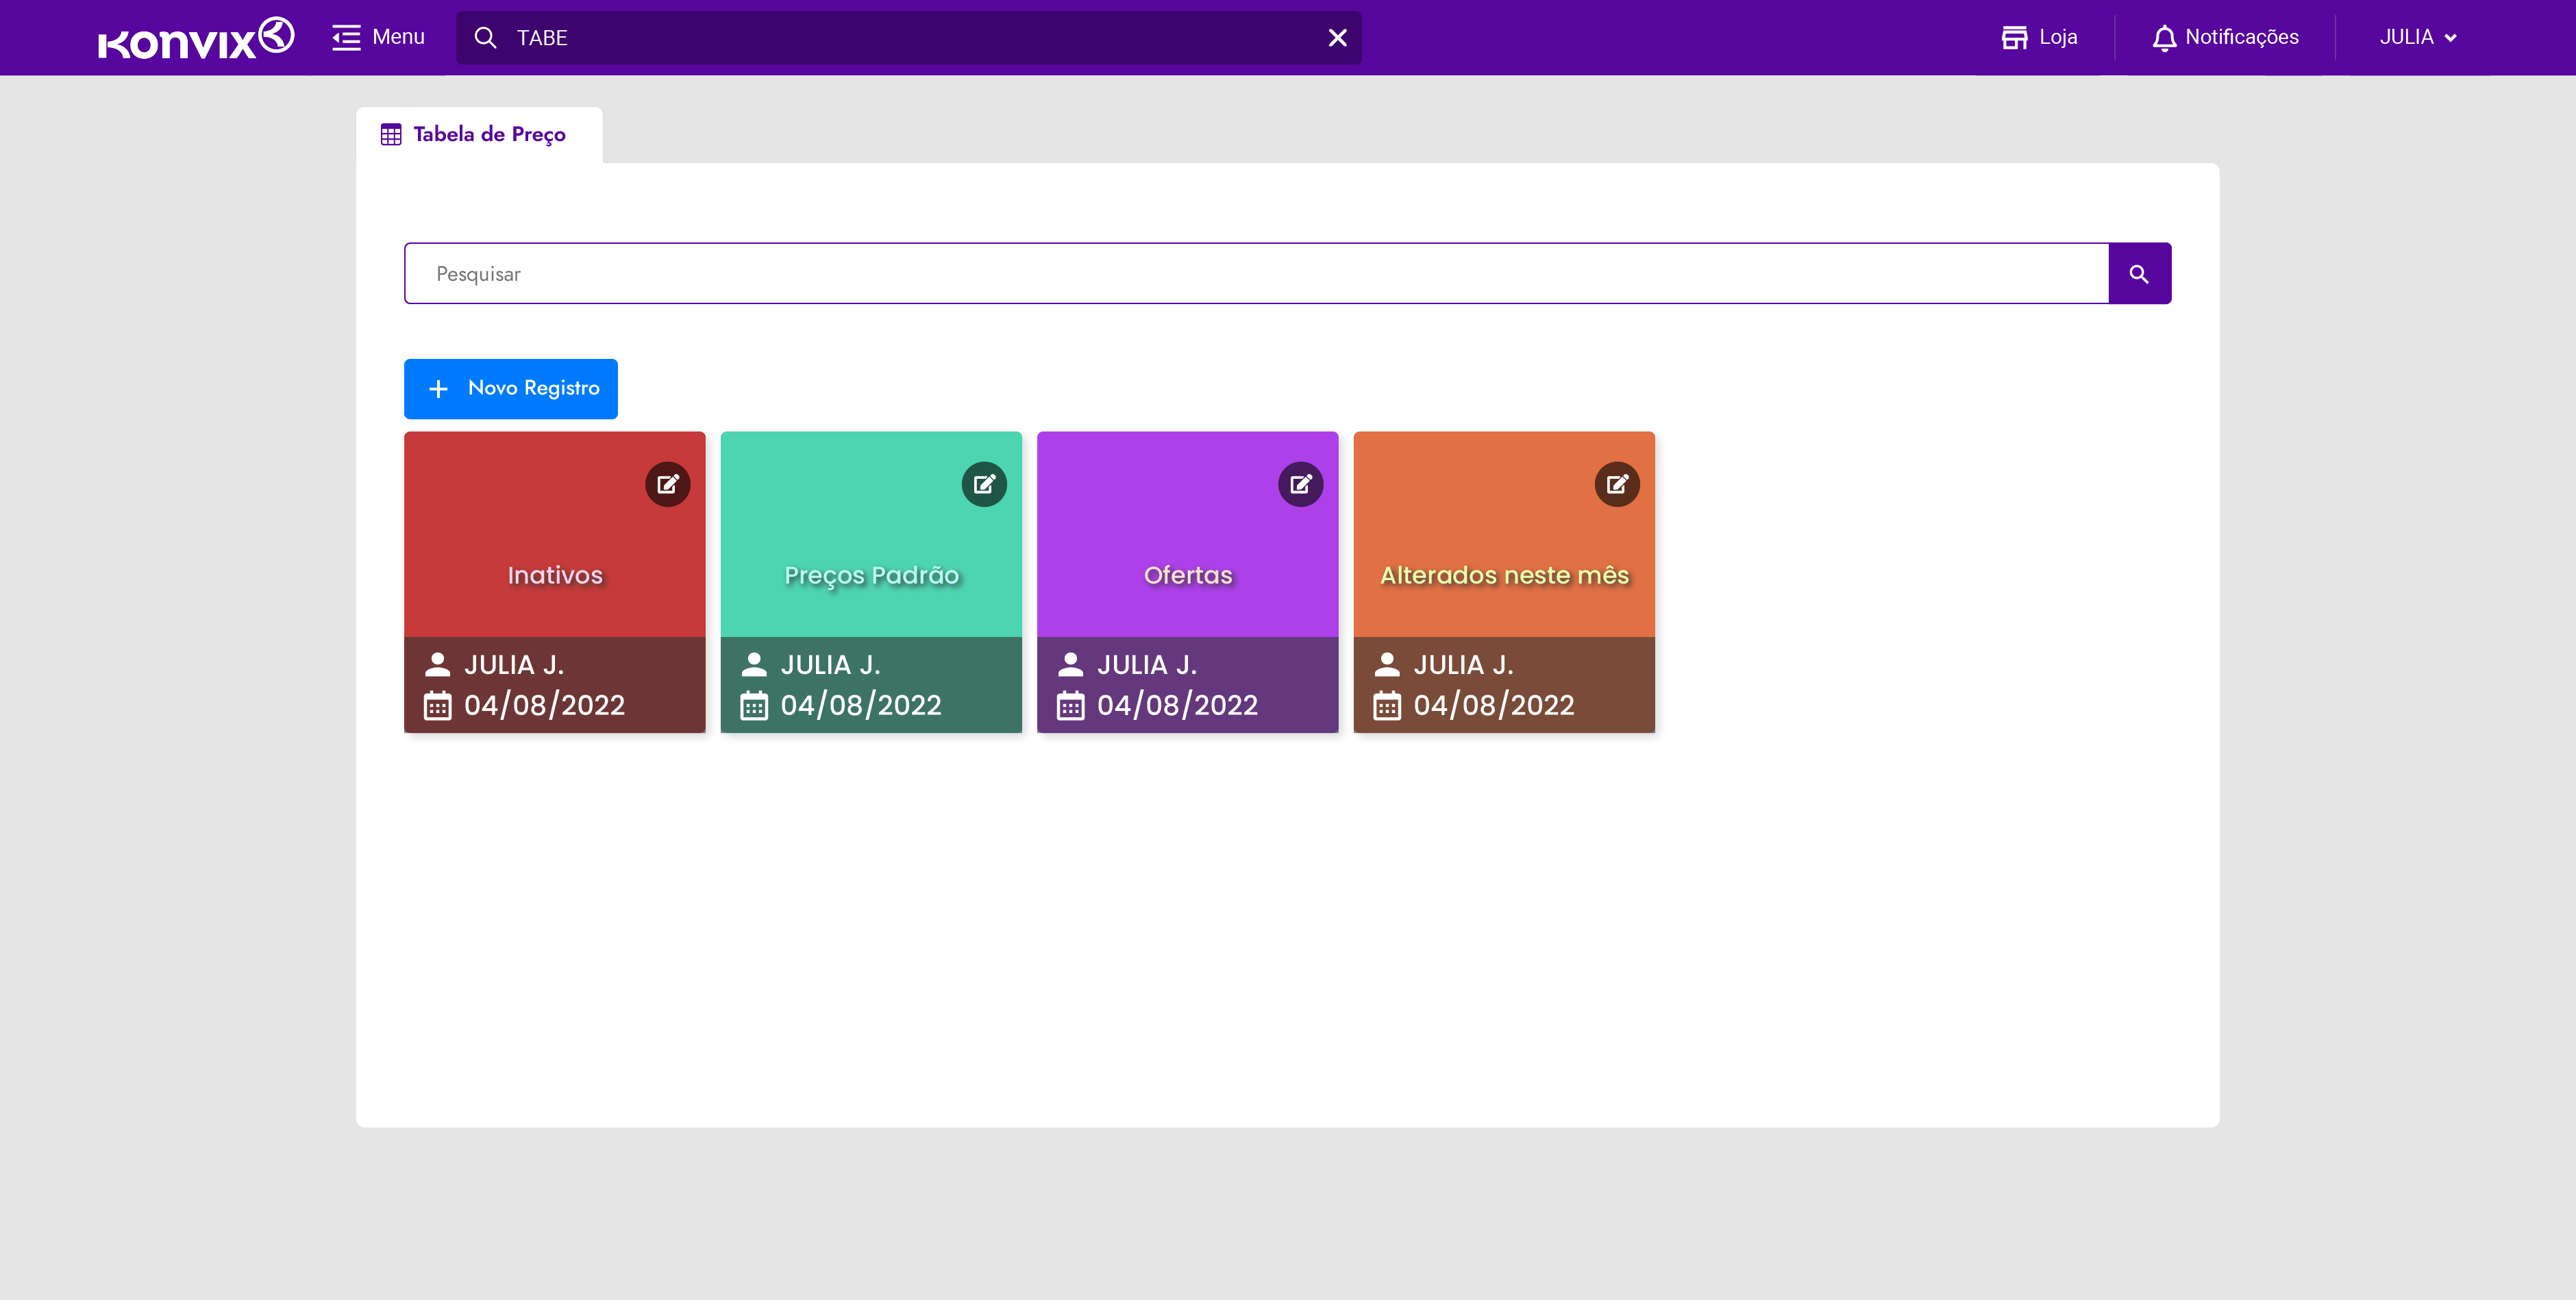
Task: Click the top bar search magnifier icon
Action: [485, 38]
